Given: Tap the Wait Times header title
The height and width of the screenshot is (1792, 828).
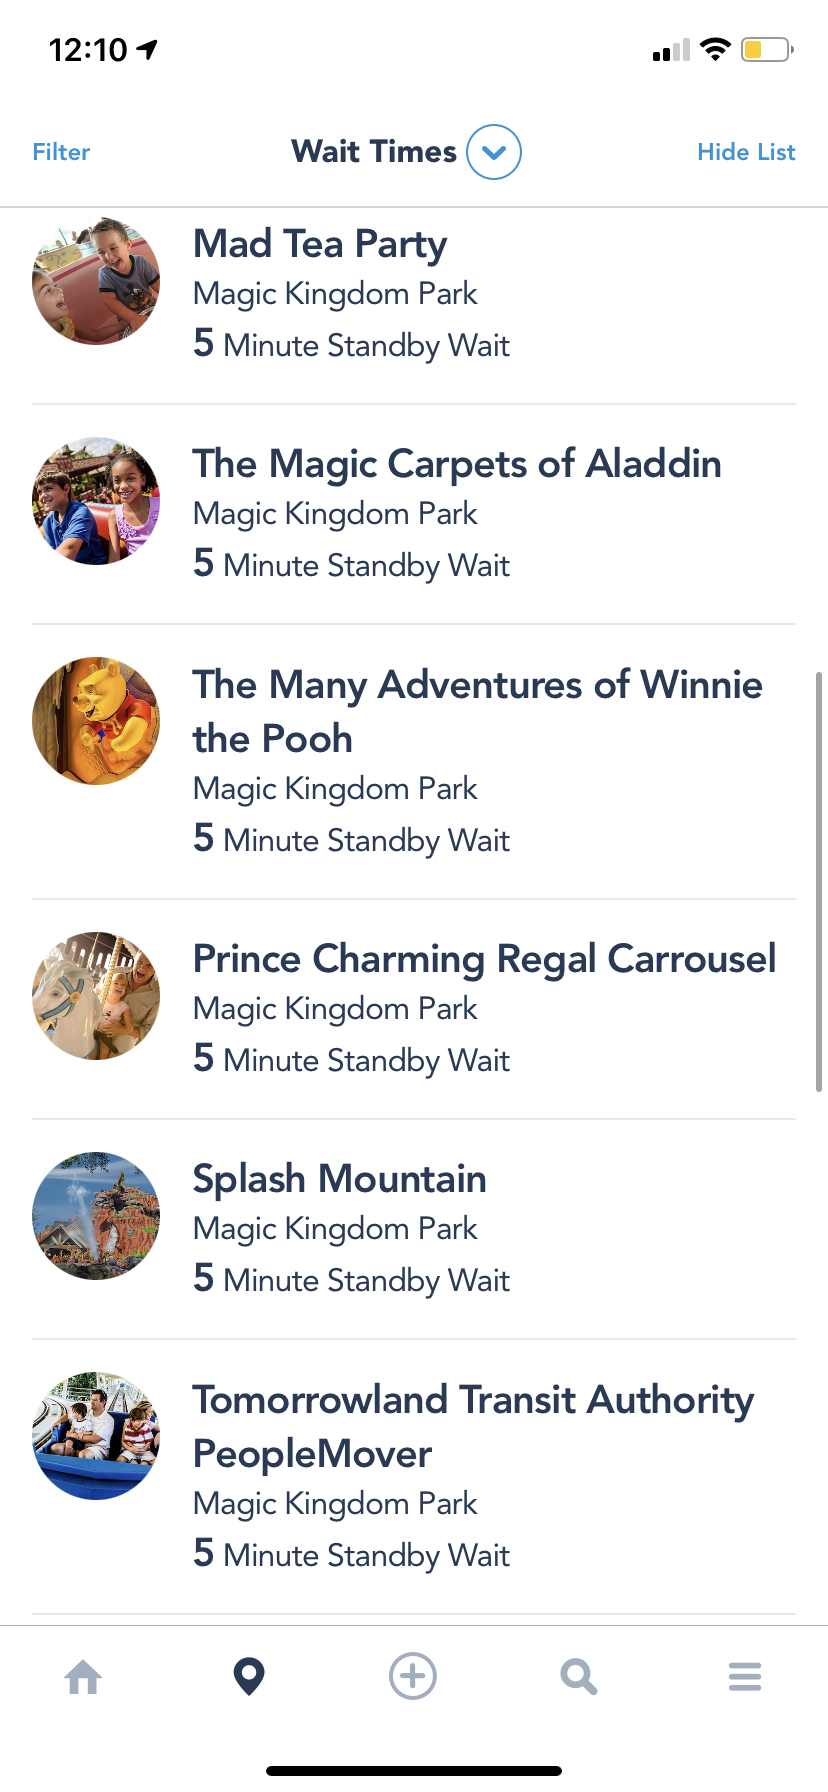Looking at the screenshot, I should click(374, 152).
